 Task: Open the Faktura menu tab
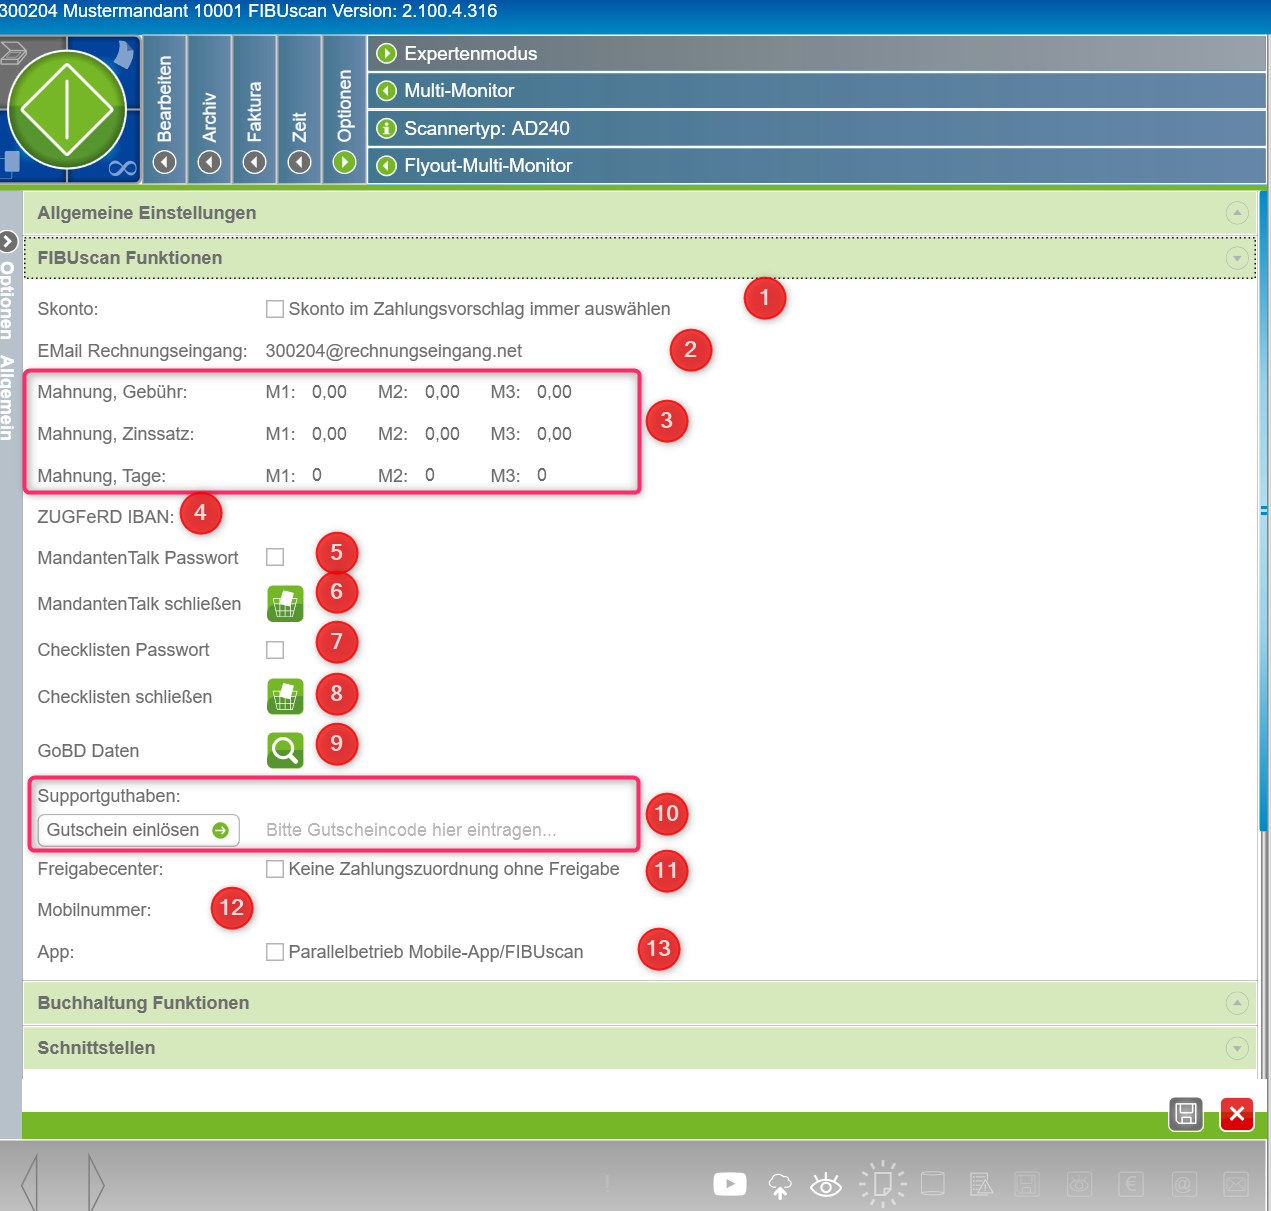coord(255,110)
